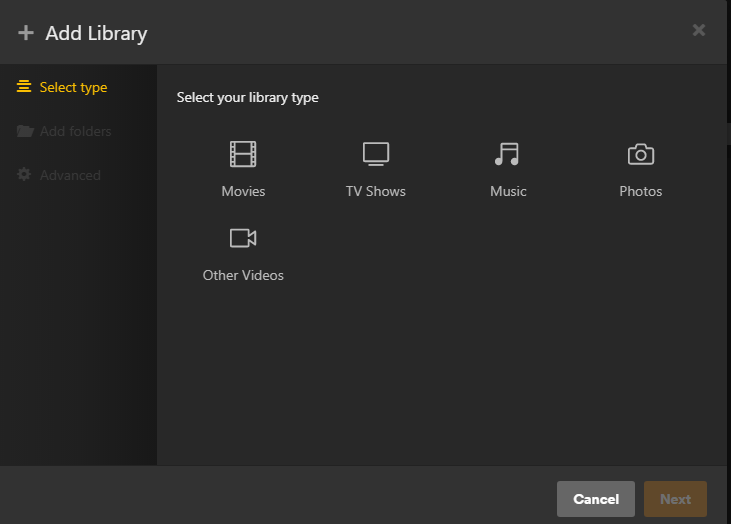The image size is (731, 524).
Task: Cancel adding the library
Action: (595, 499)
